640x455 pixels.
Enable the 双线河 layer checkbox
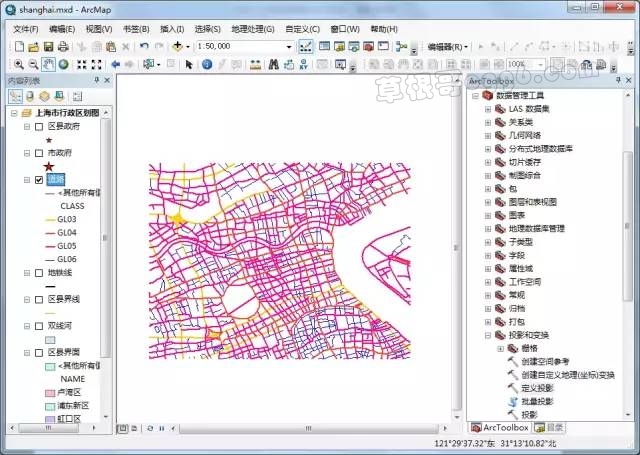[x=39, y=326]
